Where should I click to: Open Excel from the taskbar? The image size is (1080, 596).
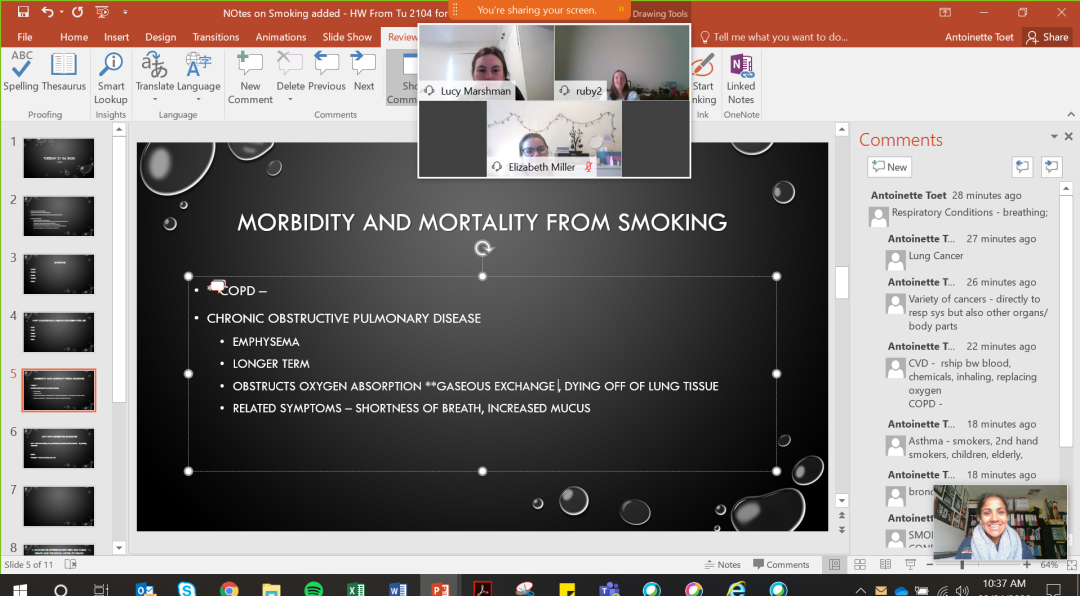click(x=355, y=589)
